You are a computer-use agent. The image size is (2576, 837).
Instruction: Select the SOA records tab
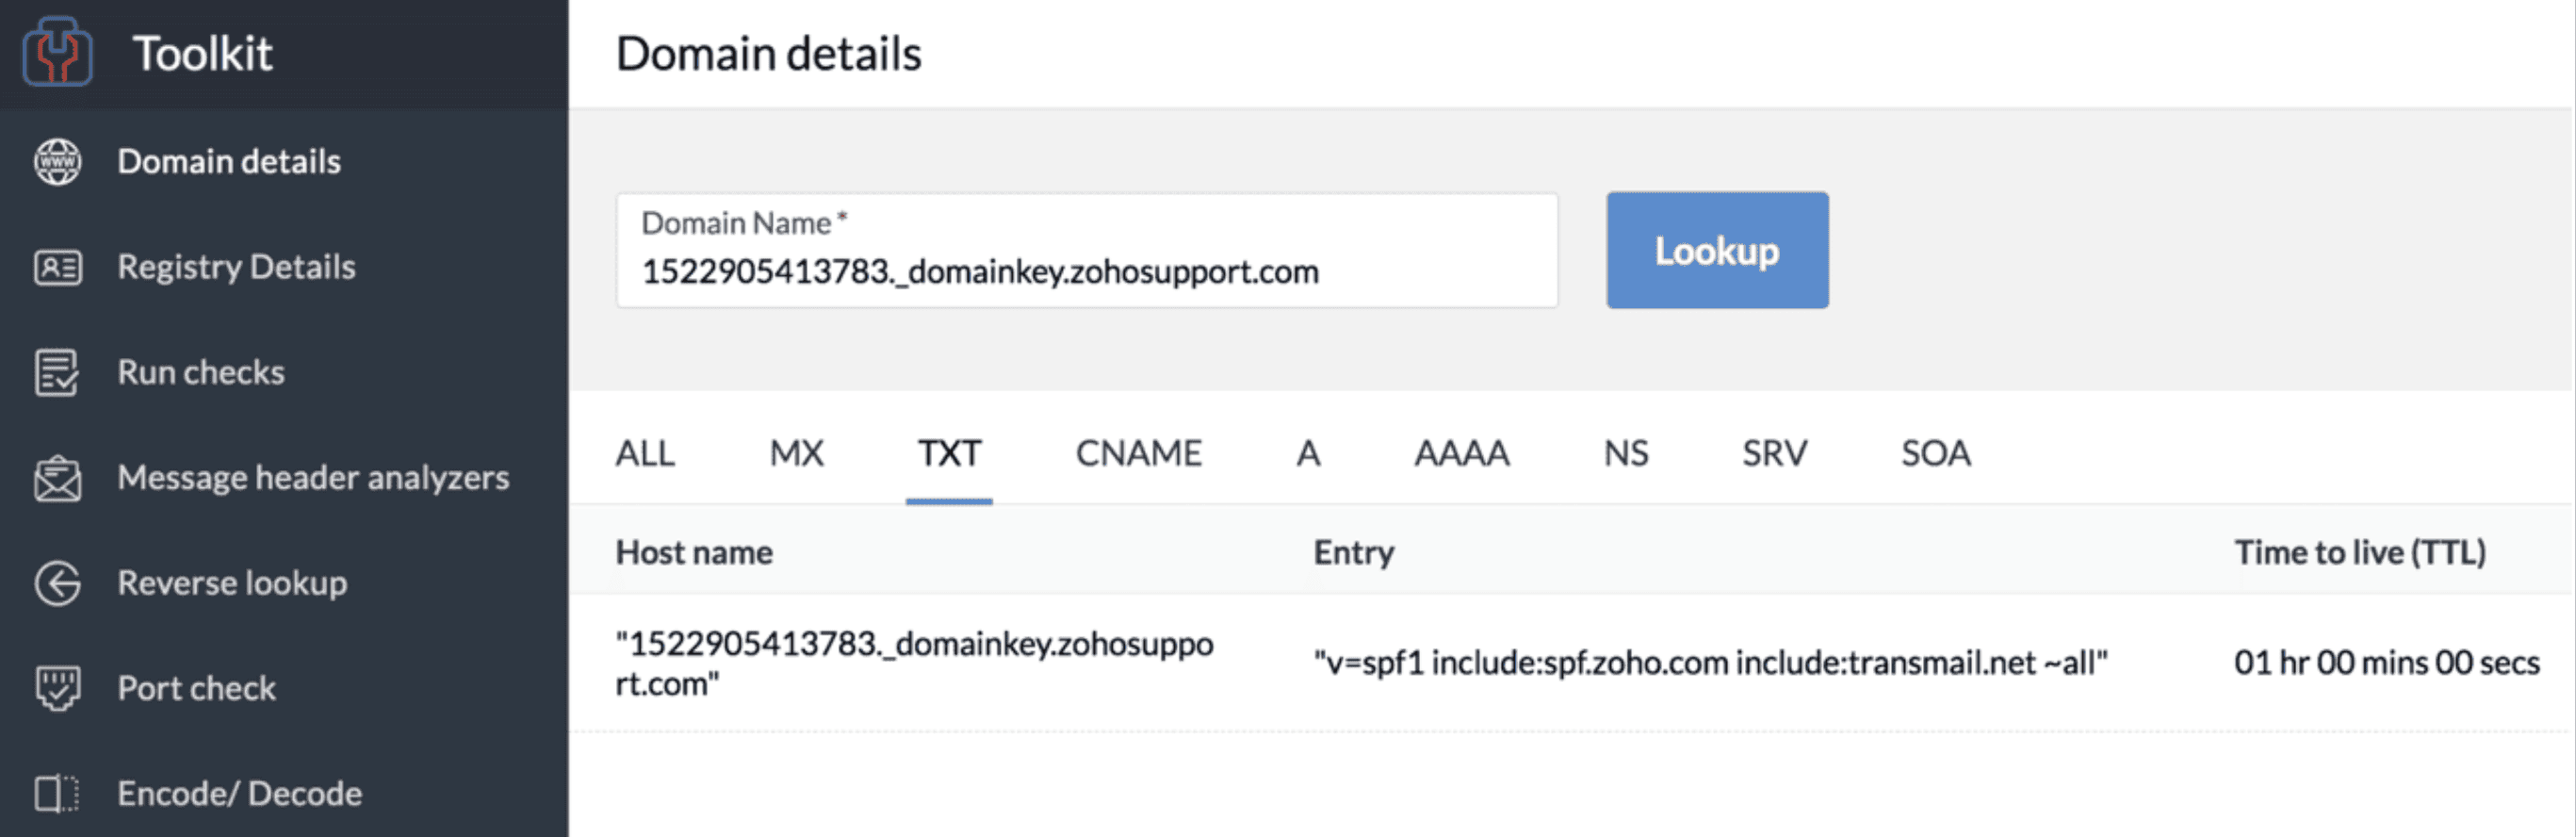[1935, 454]
